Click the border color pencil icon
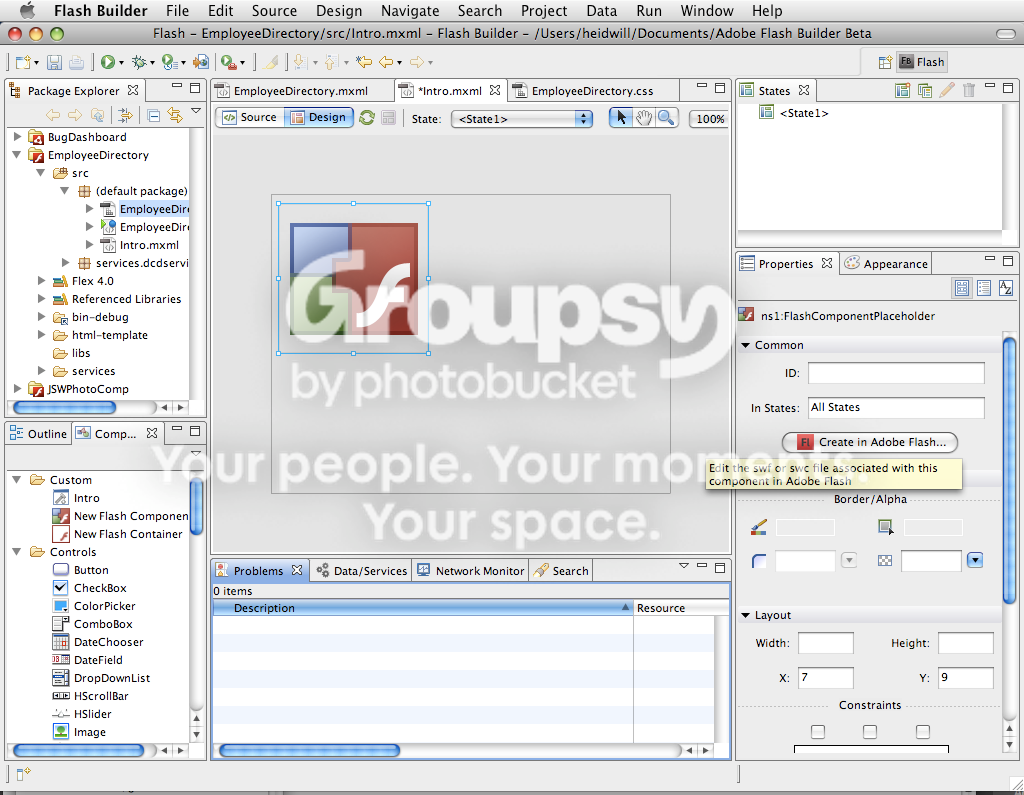1024x795 pixels. point(759,527)
